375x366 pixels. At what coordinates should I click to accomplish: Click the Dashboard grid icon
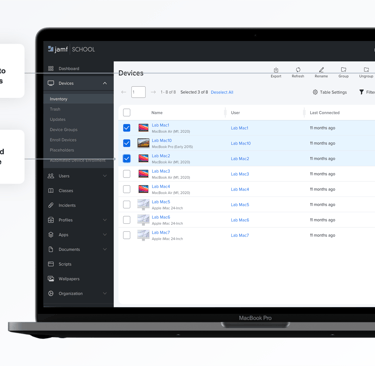click(51, 68)
